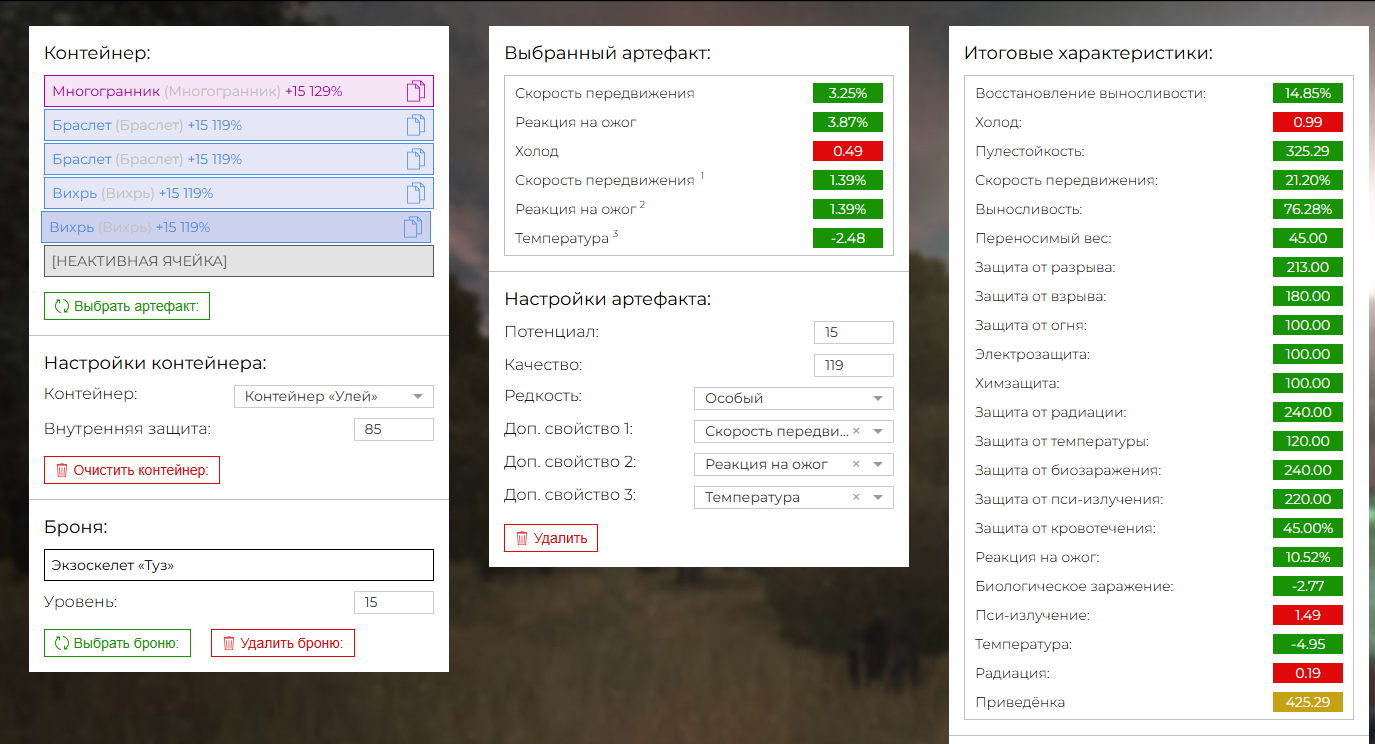Focus the Потенциал input field
The height and width of the screenshot is (744, 1375).
[x=854, y=332]
